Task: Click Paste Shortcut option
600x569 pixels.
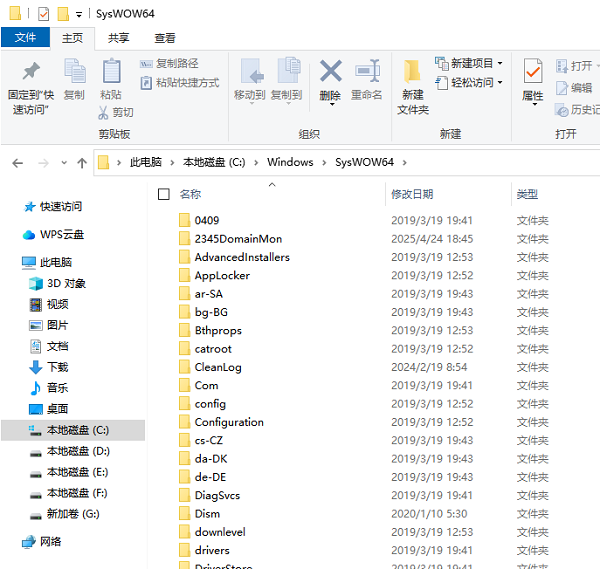Action: 180,83
